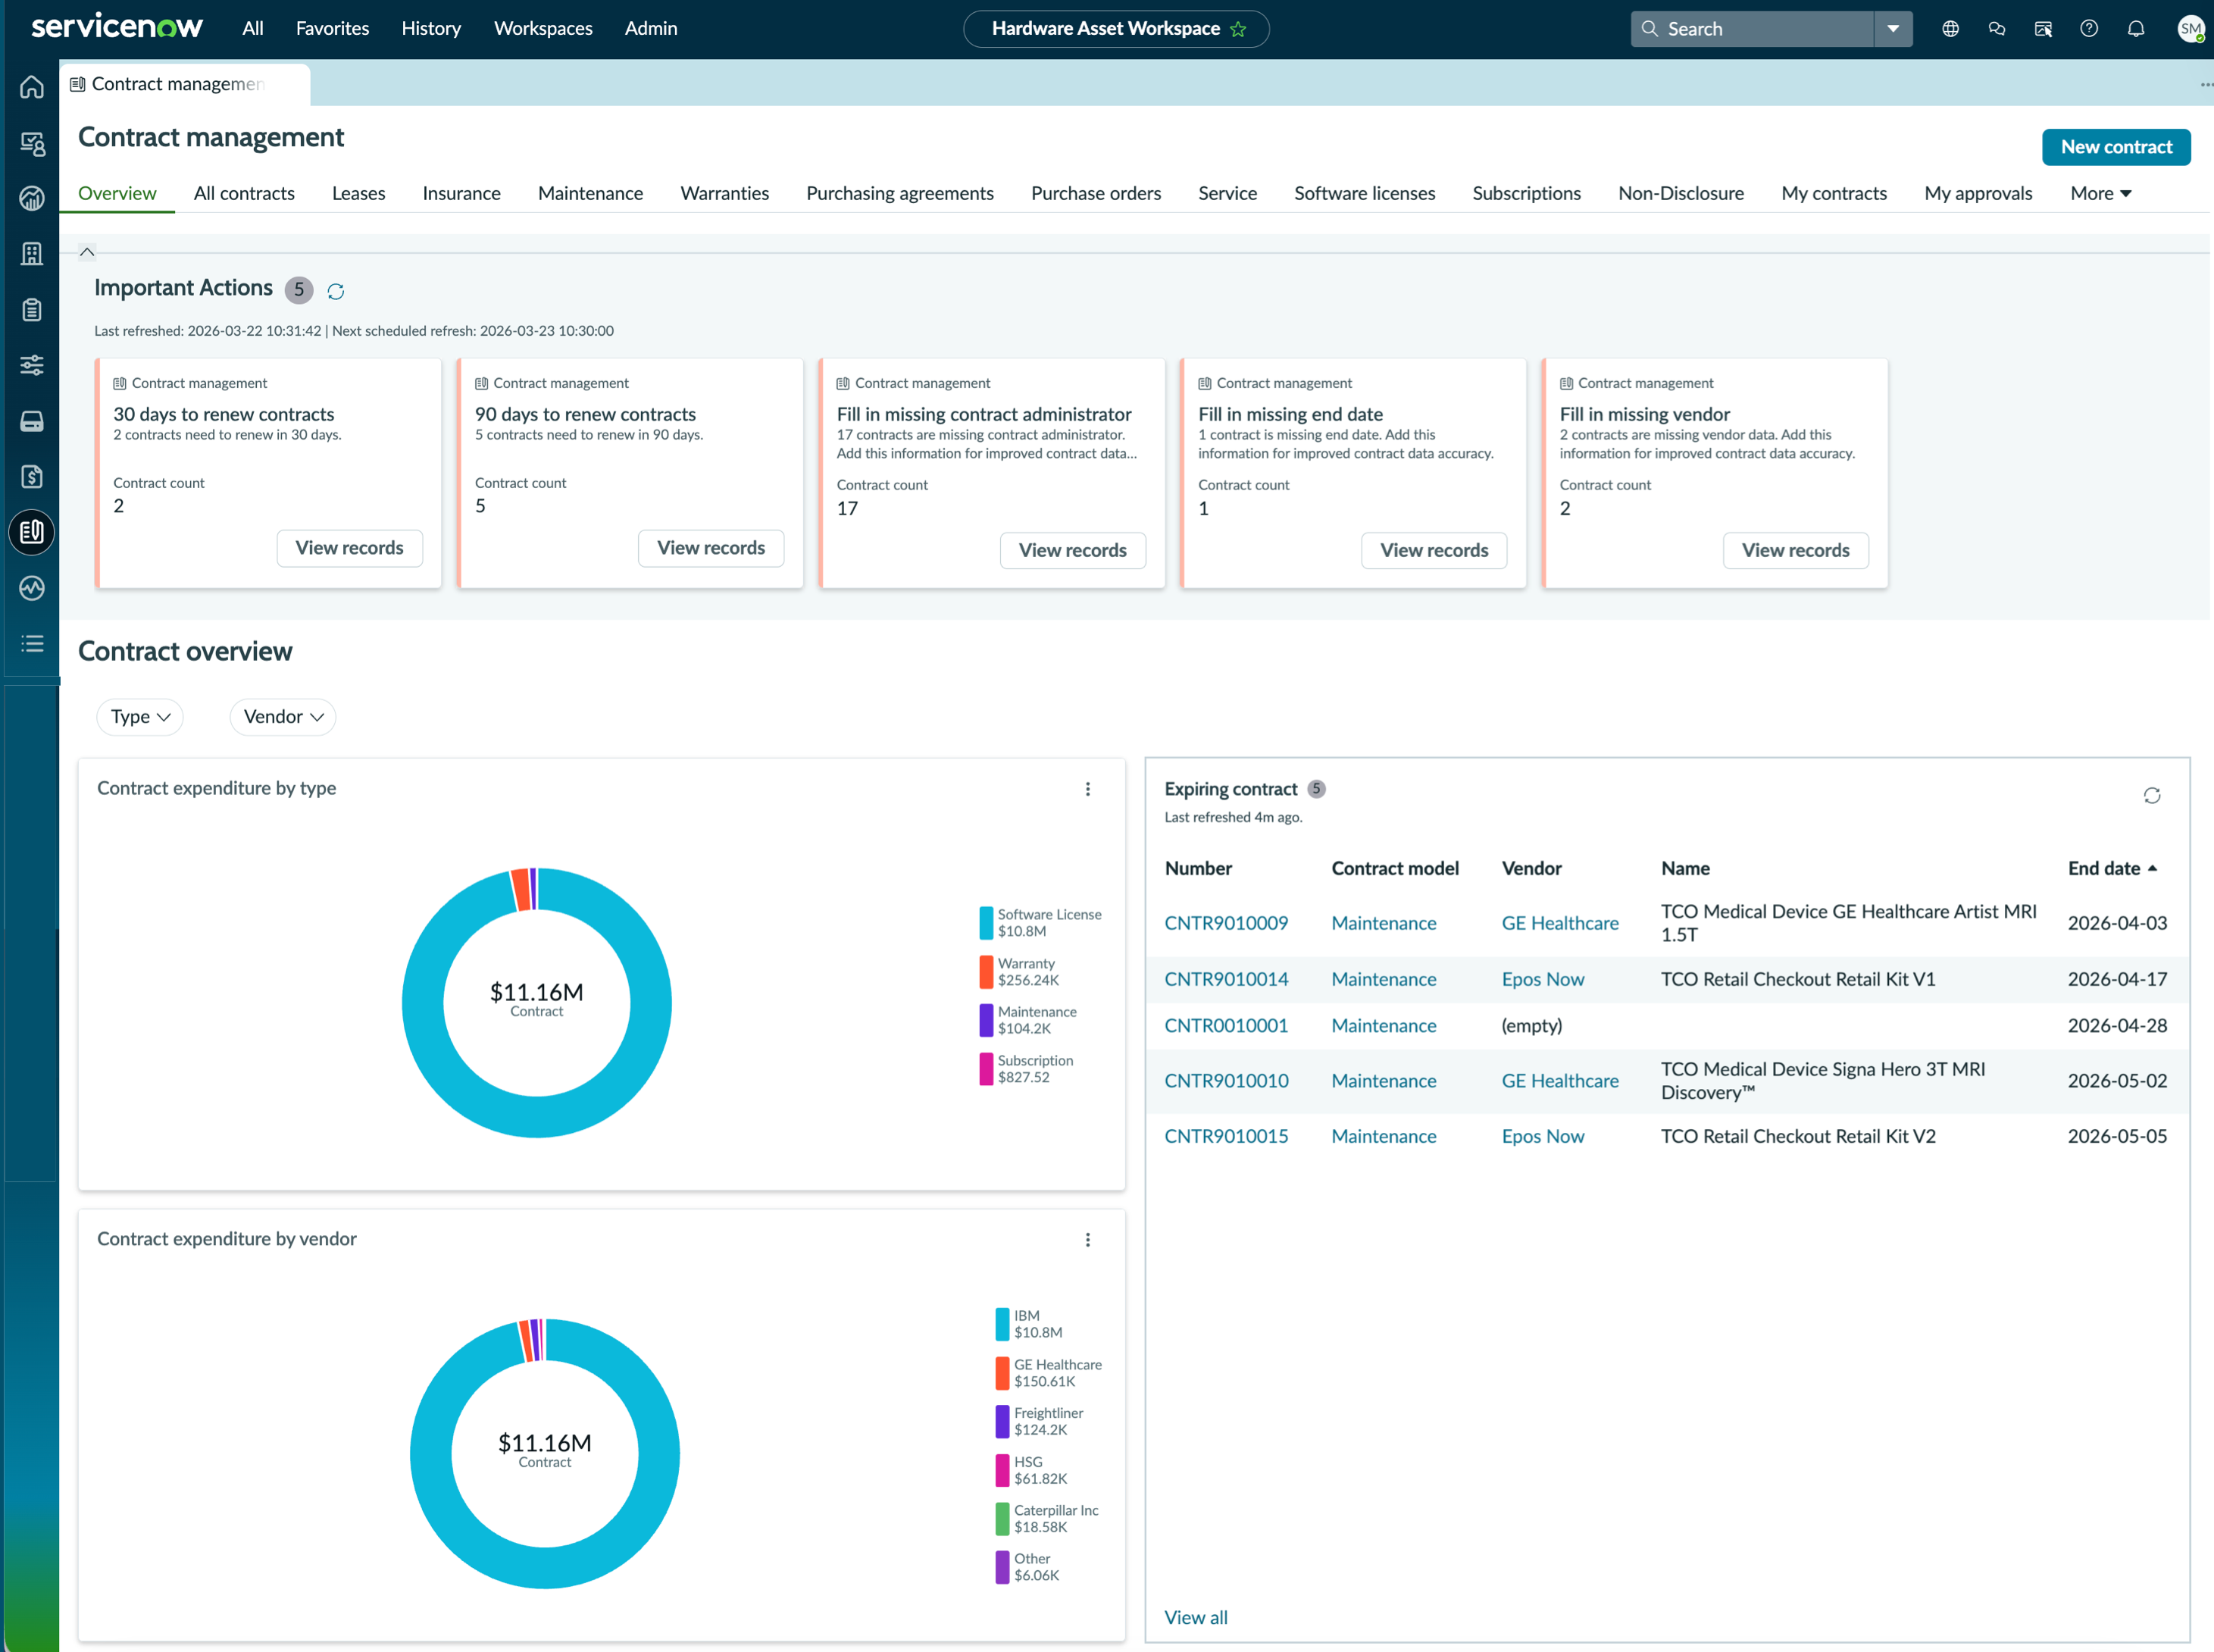The height and width of the screenshot is (1652, 2214).
Task: Open the SM user avatar menu
Action: pyautogui.click(x=2190, y=28)
